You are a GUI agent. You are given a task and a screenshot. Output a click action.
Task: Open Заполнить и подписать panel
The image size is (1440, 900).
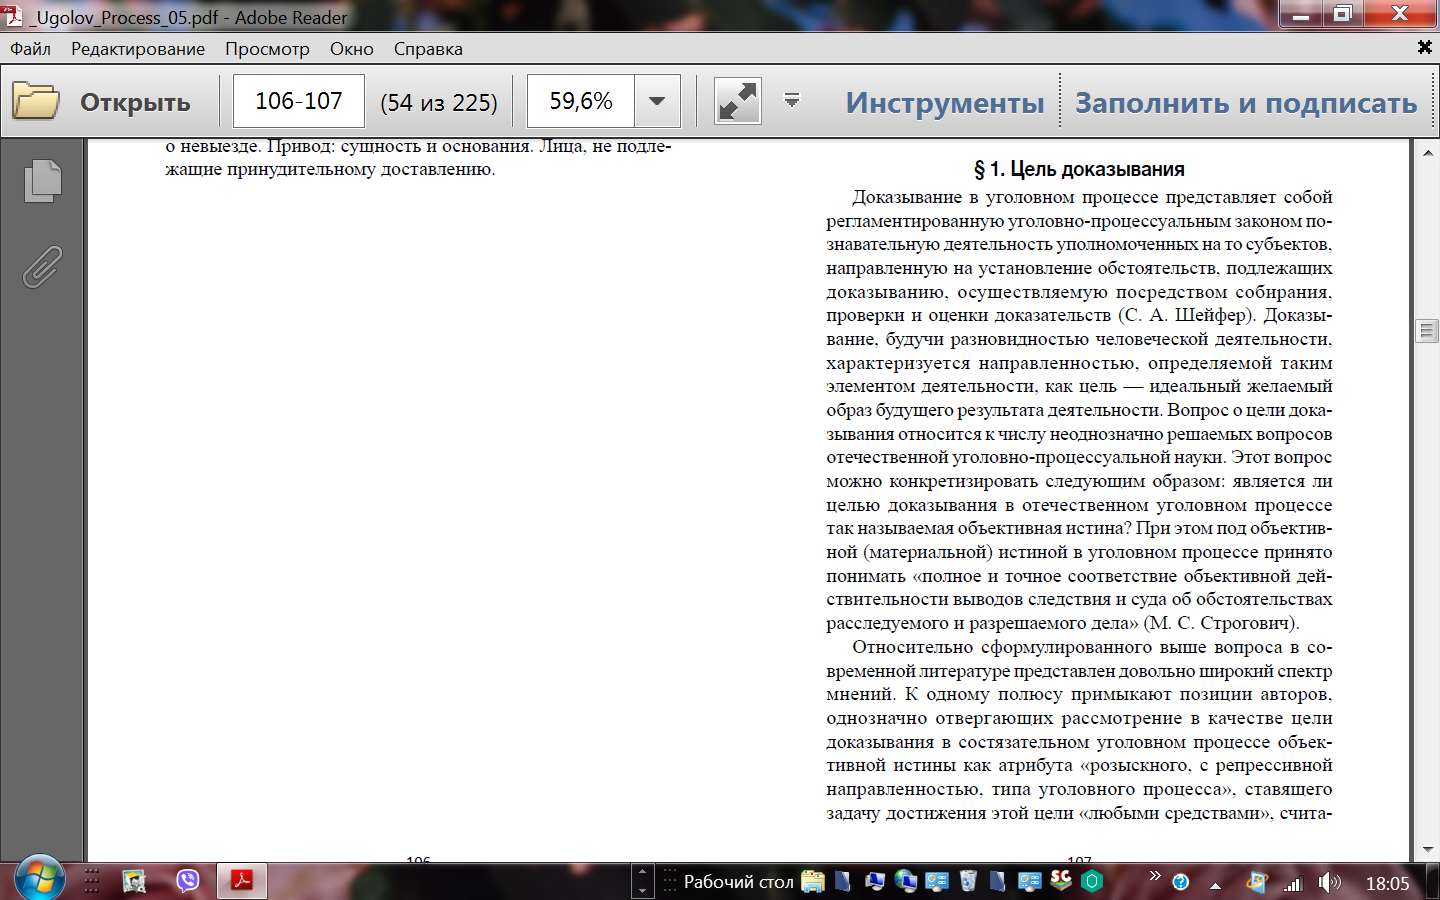click(x=1246, y=102)
